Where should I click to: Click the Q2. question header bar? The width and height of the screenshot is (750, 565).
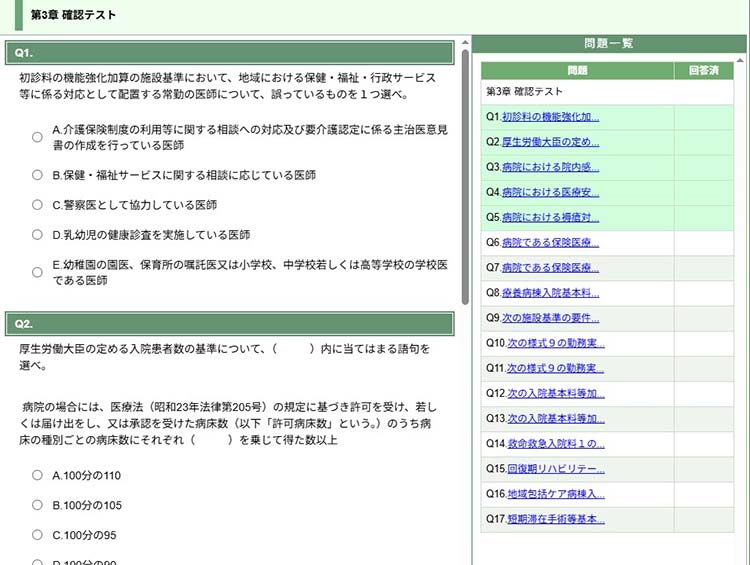coord(230,324)
